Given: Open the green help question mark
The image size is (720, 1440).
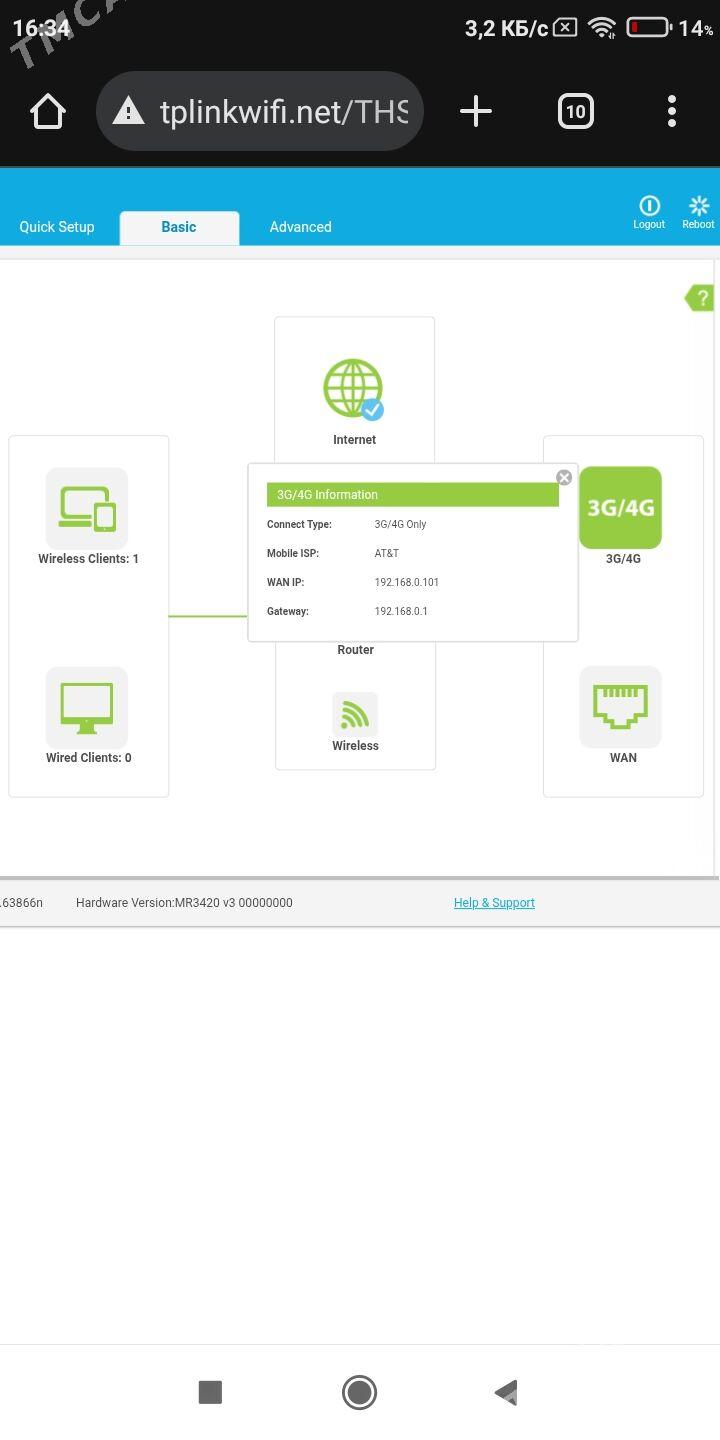Looking at the screenshot, I should click(700, 297).
